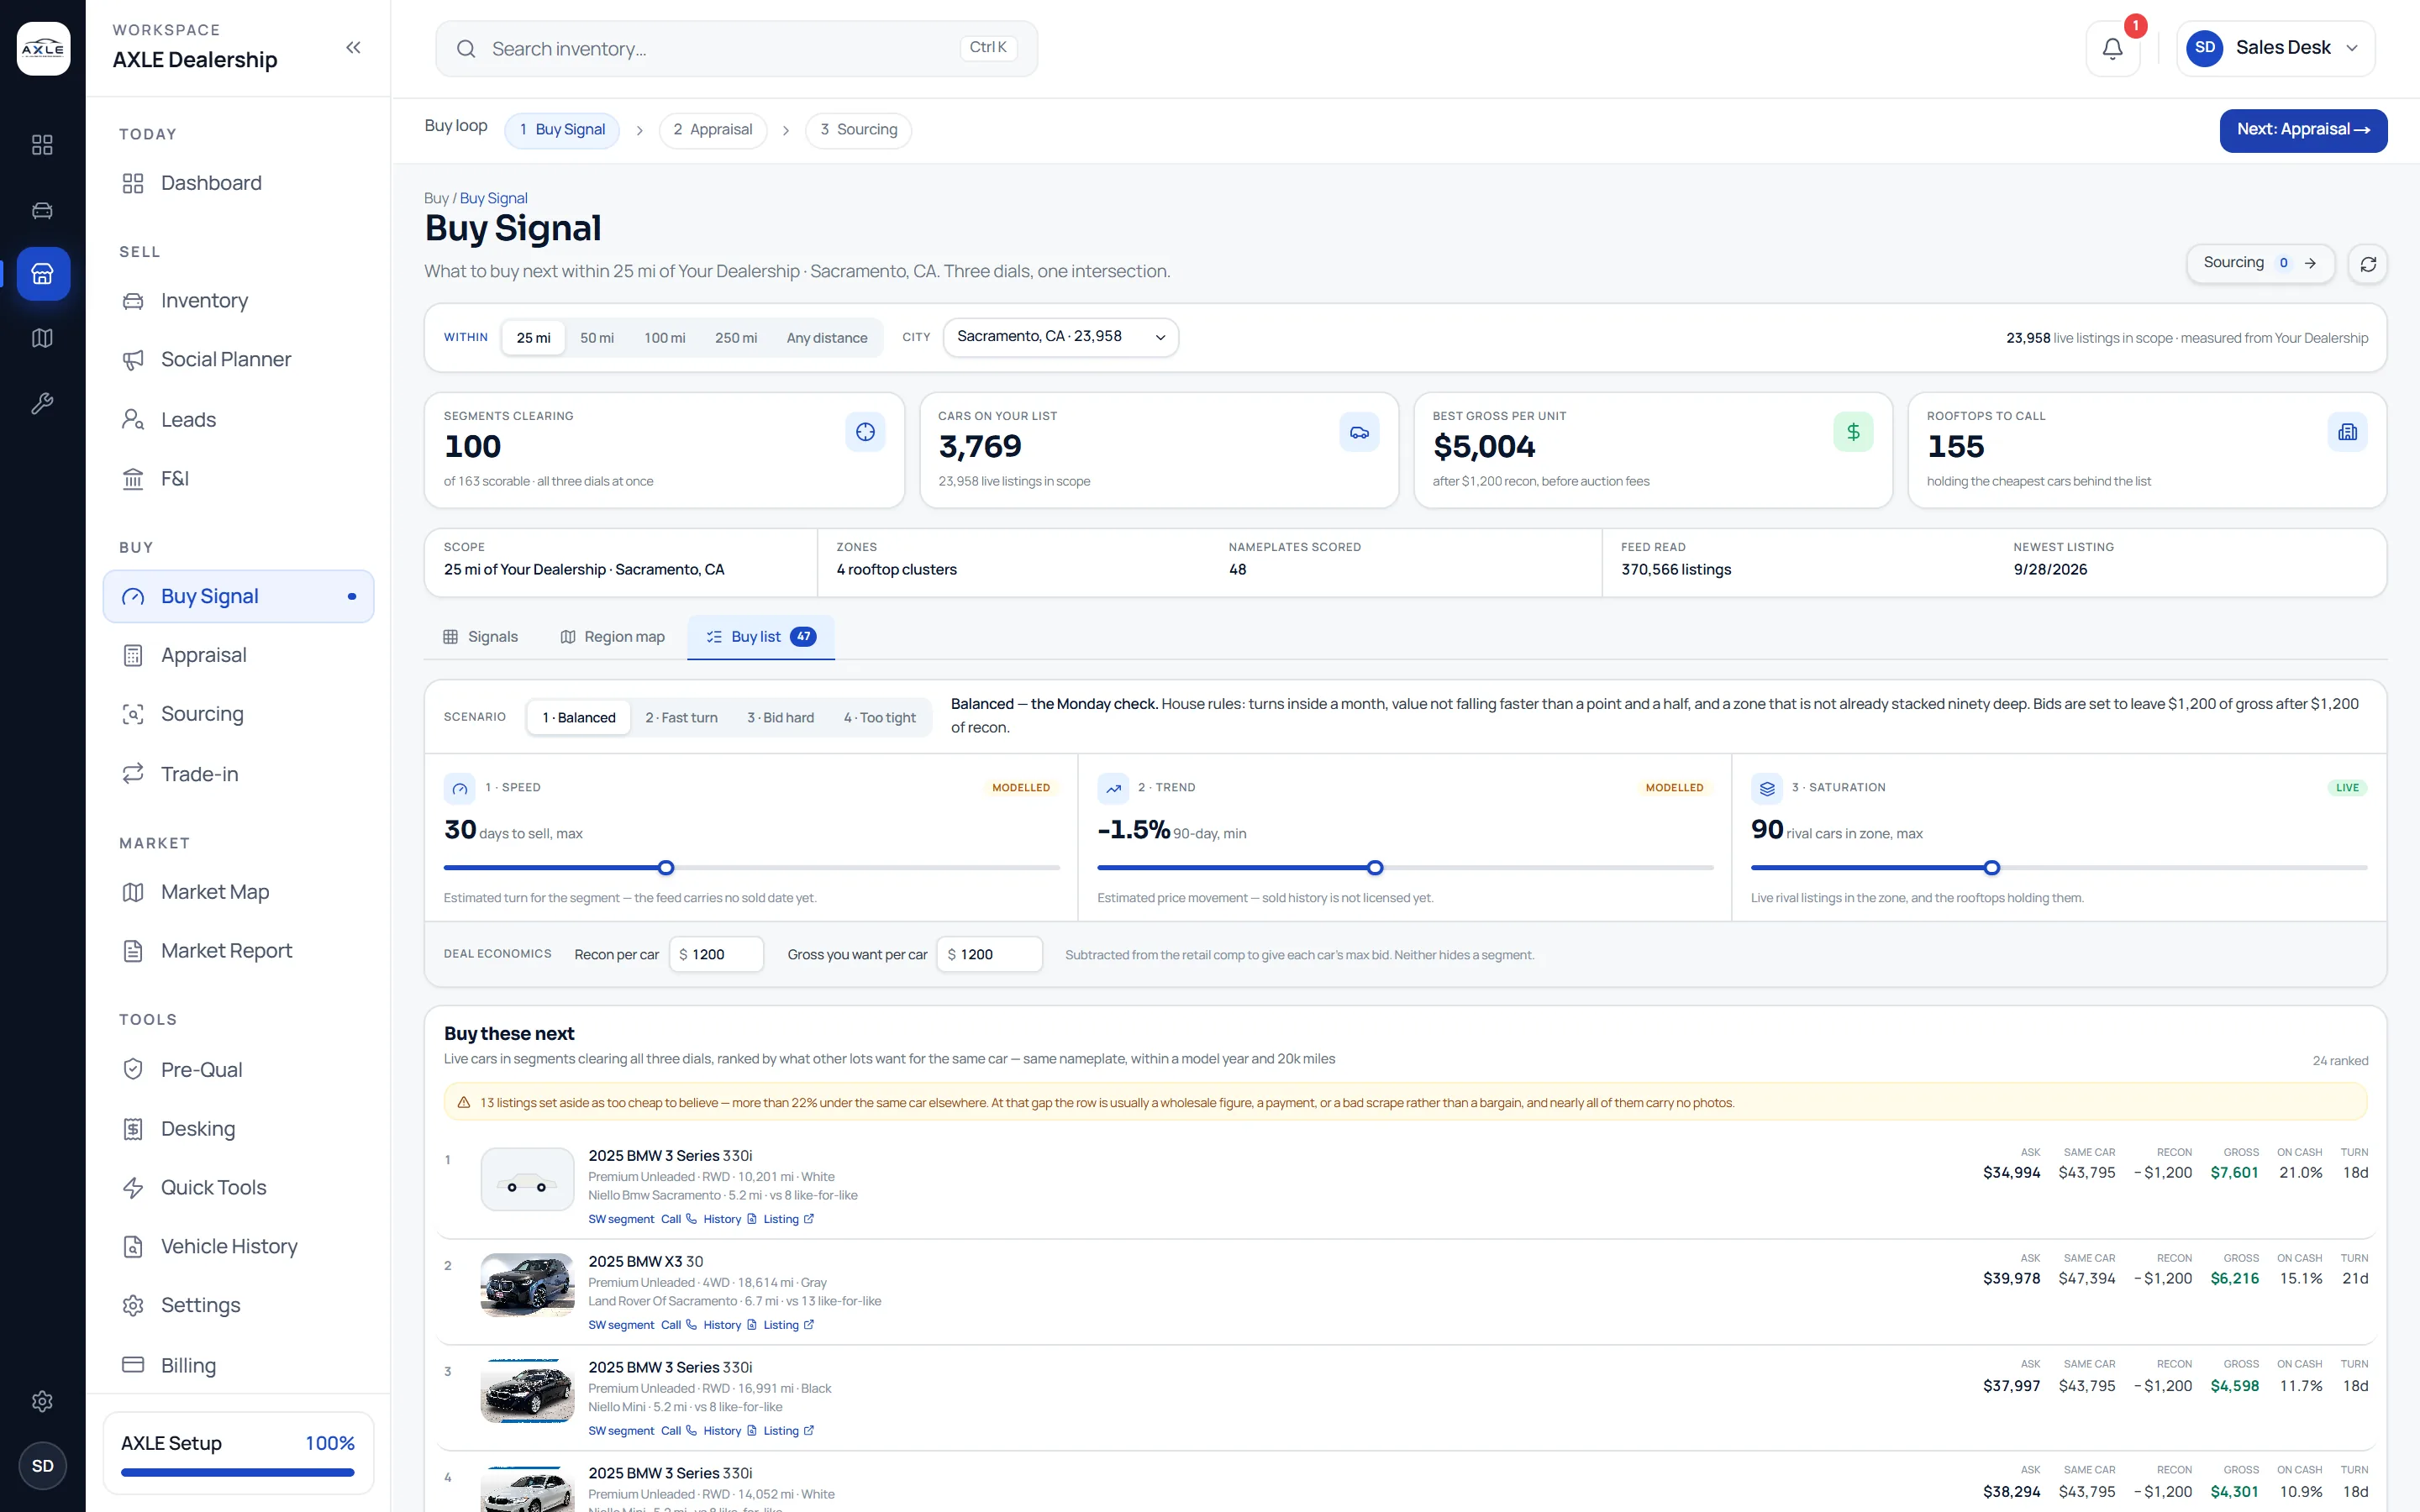Open the notifications bell
Image resolution: width=2420 pixels, height=1512 pixels.
[x=2112, y=48]
